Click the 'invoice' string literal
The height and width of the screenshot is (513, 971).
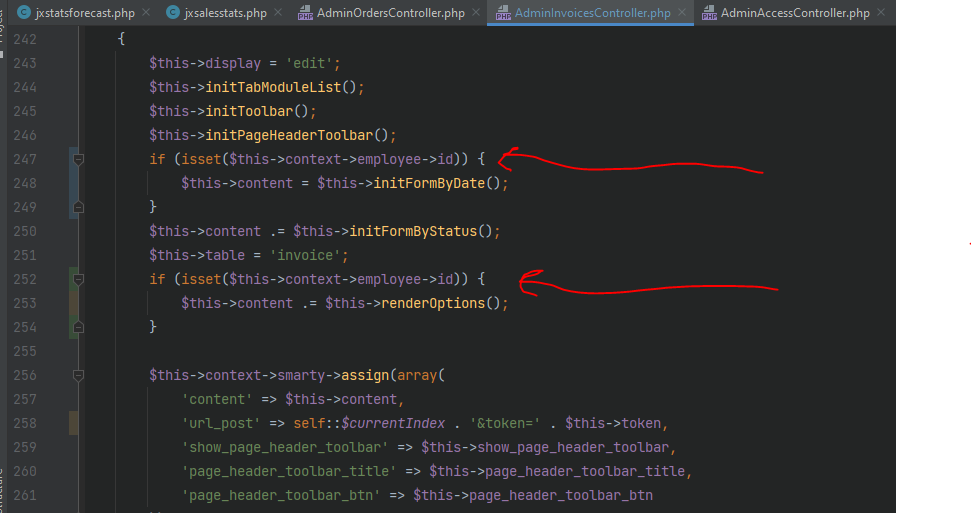(x=305, y=256)
